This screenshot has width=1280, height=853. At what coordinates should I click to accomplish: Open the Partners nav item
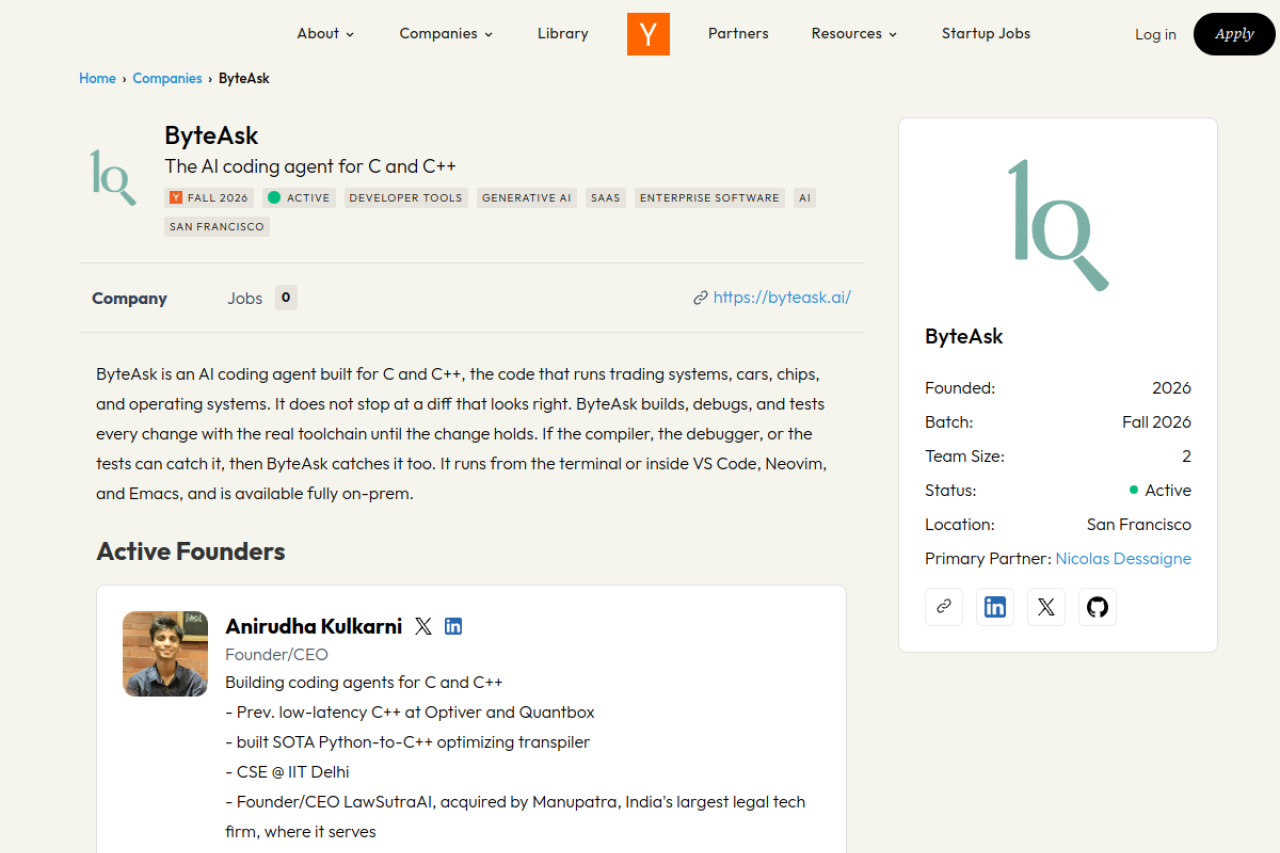tap(738, 34)
